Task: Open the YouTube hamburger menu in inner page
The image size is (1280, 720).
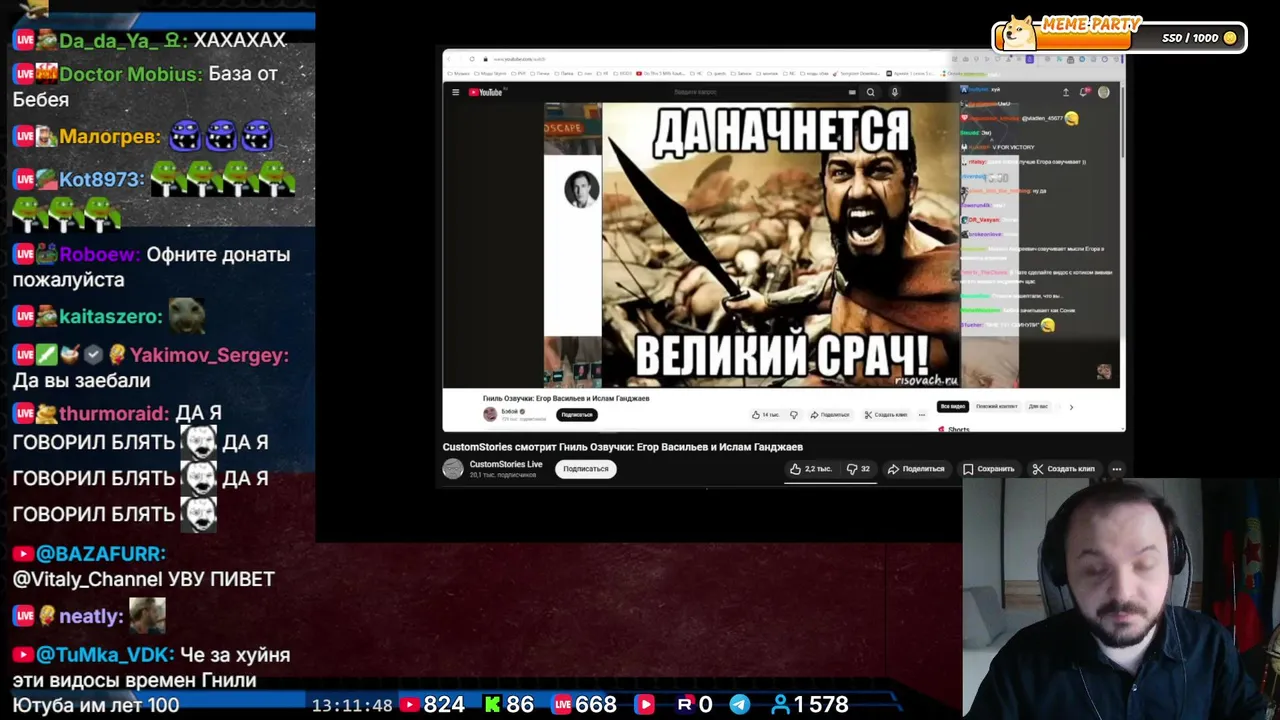Action: pos(455,92)
